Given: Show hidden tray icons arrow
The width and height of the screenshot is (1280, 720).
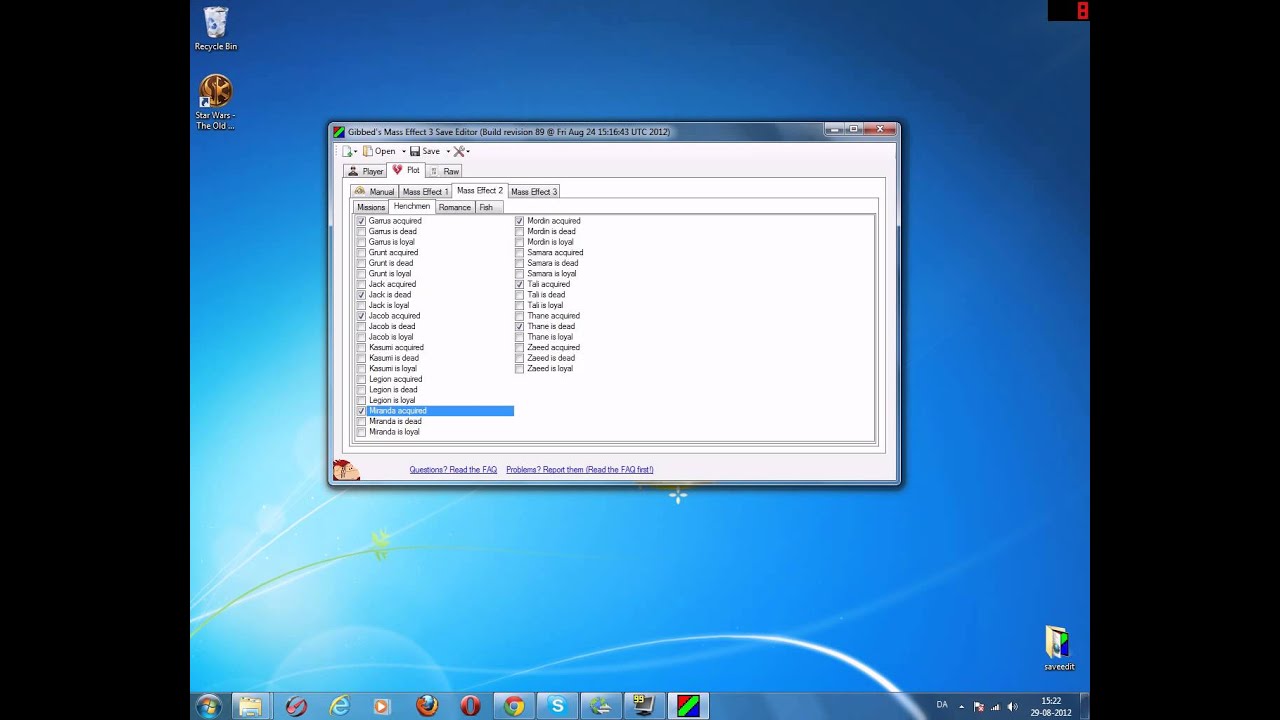Looking at the screenshot, I should pos(961,706).
